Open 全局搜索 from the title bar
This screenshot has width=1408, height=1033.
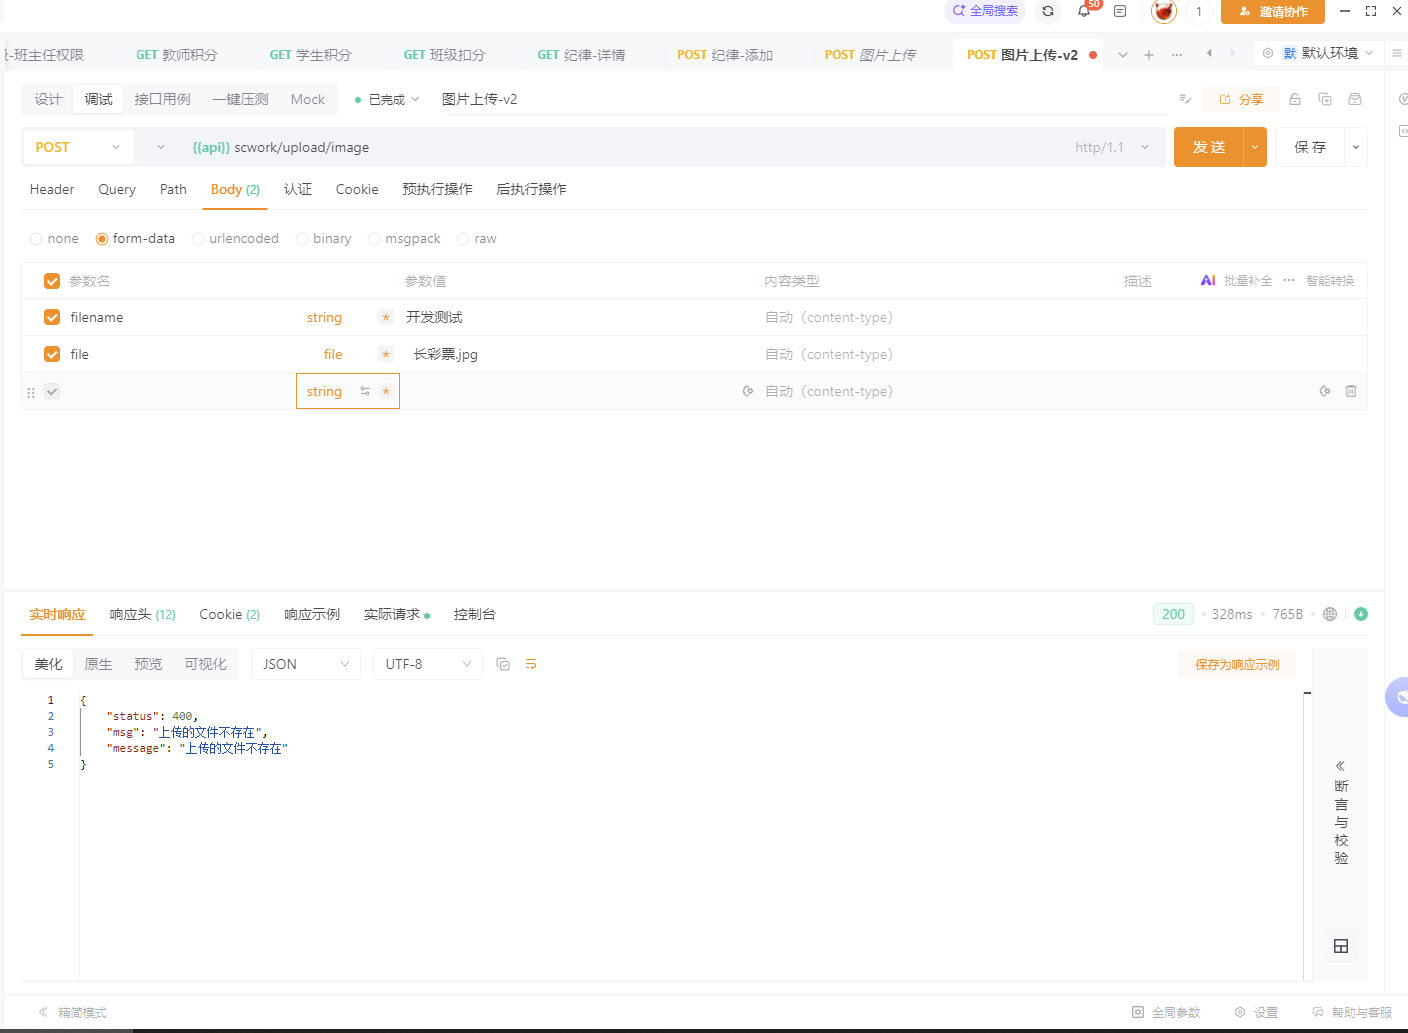(x=984, y=10)
